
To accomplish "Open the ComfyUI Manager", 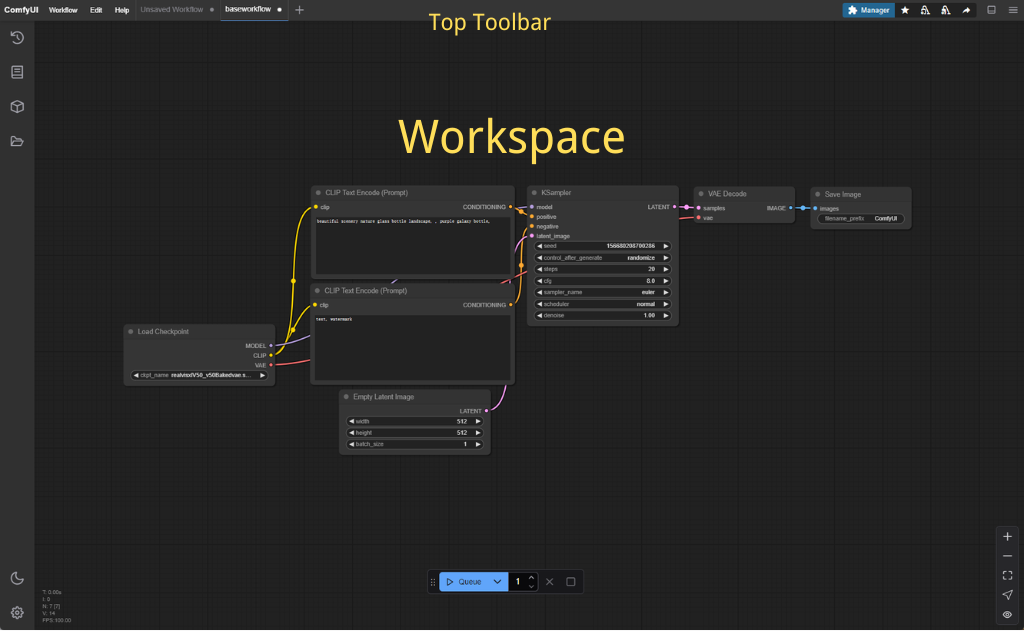I will coord(868,9).
